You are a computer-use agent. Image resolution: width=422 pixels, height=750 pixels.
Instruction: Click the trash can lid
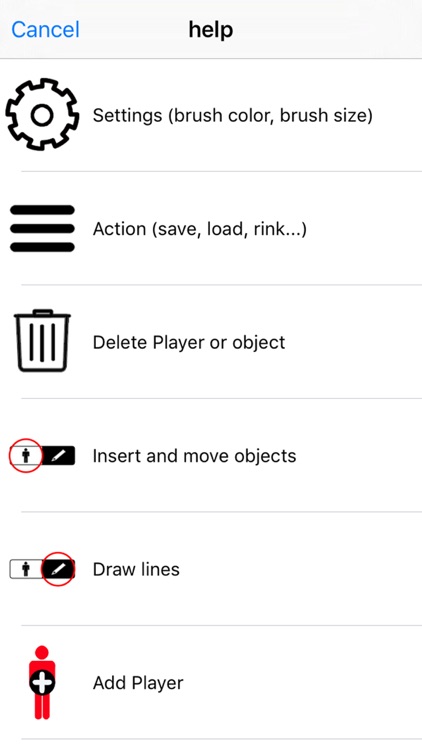42,314
